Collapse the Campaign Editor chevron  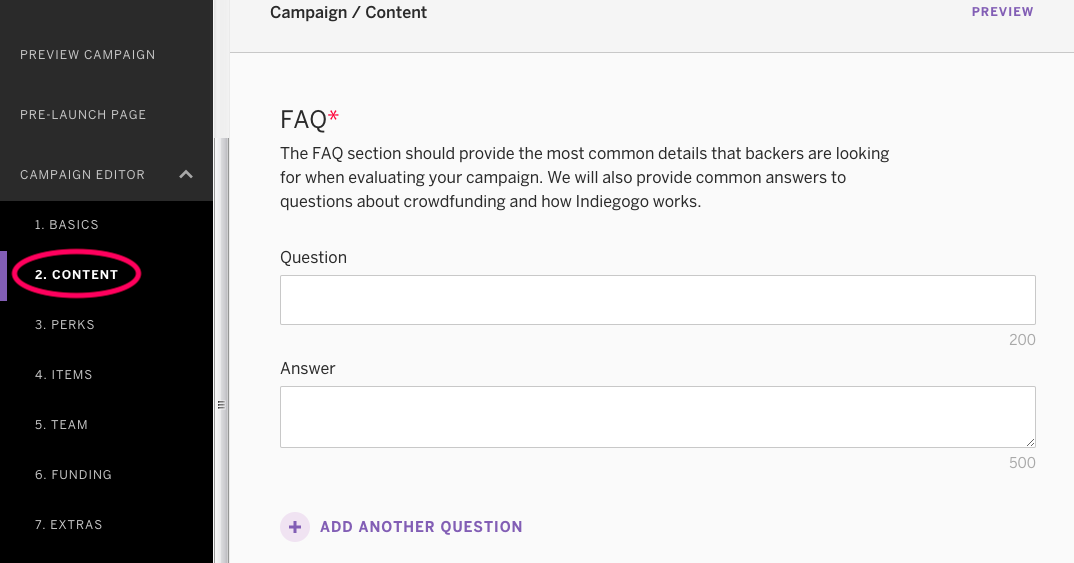[x=186, y=175]
